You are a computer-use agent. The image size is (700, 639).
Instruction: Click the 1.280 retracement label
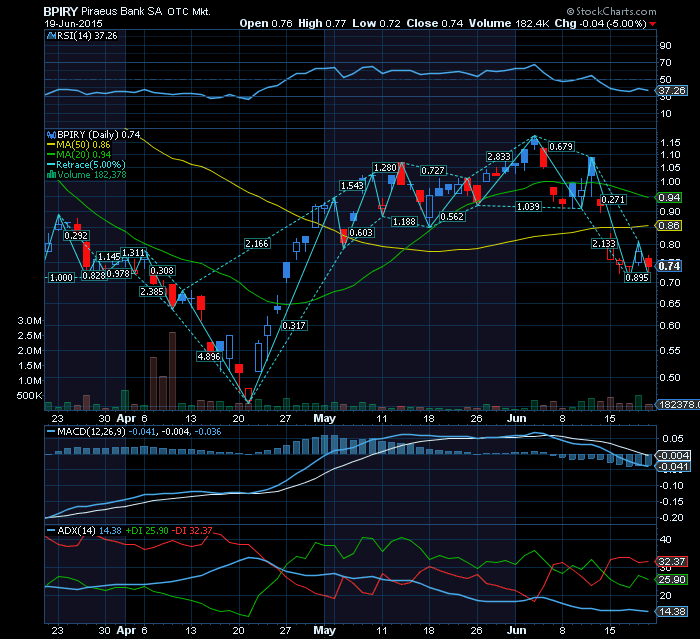385,167
